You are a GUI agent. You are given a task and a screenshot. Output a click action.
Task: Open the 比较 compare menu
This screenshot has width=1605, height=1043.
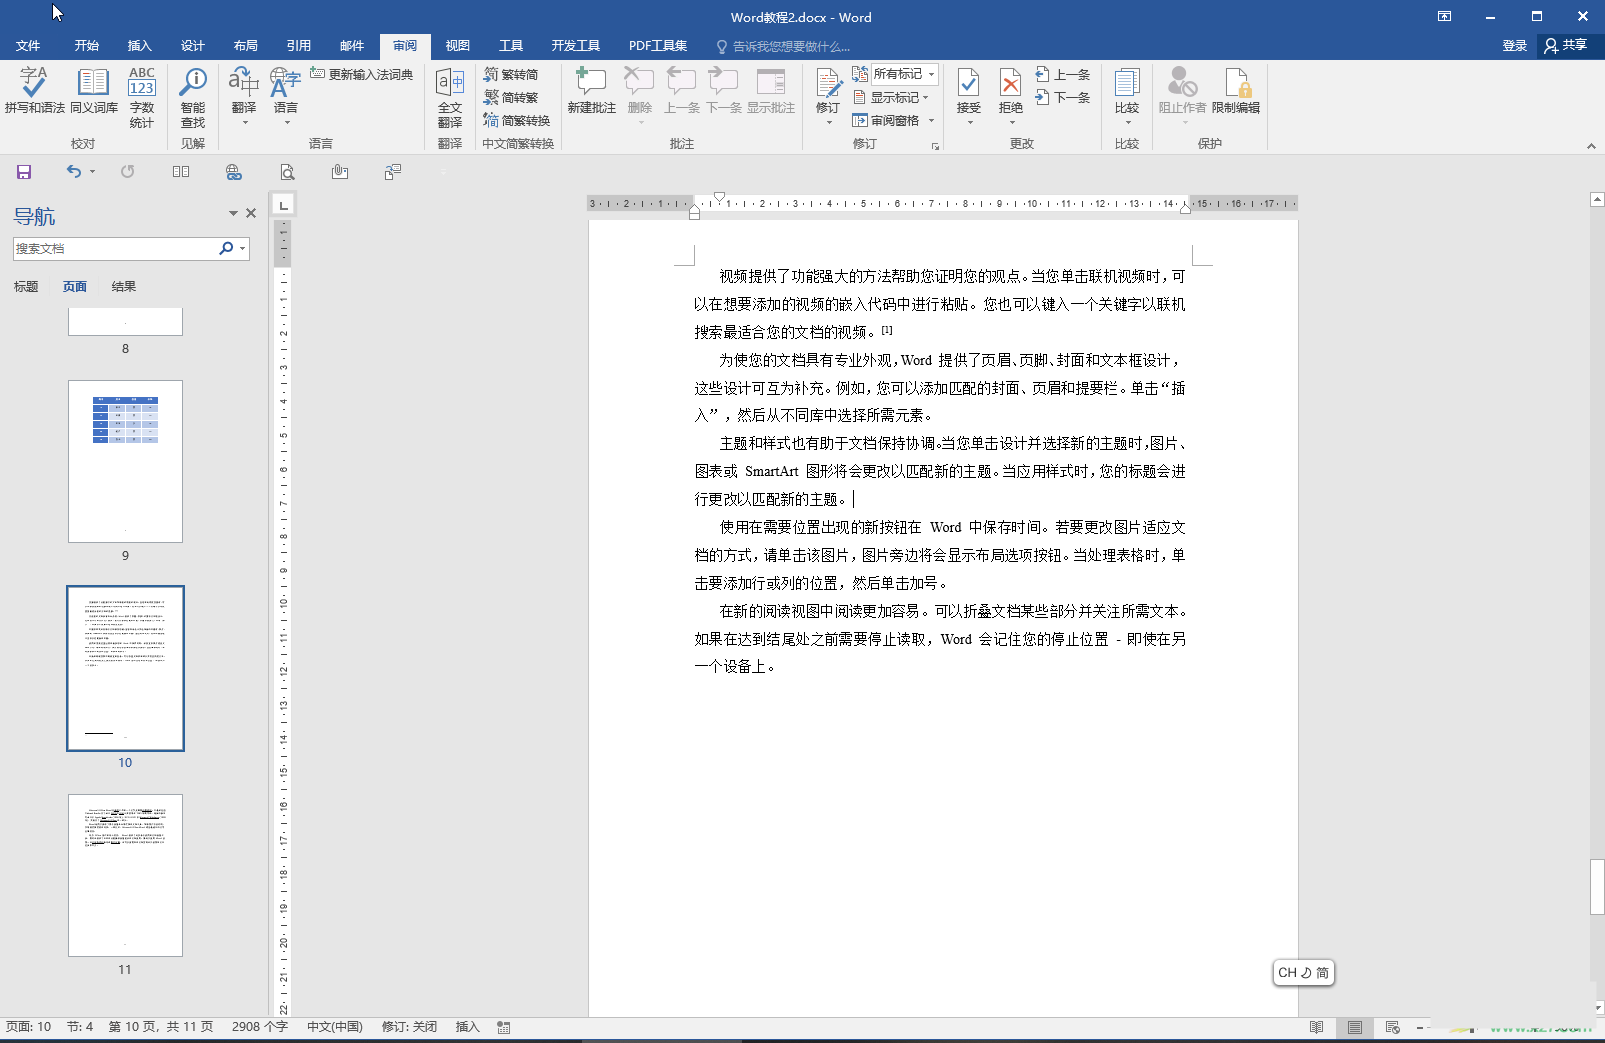pos(1127,96)
